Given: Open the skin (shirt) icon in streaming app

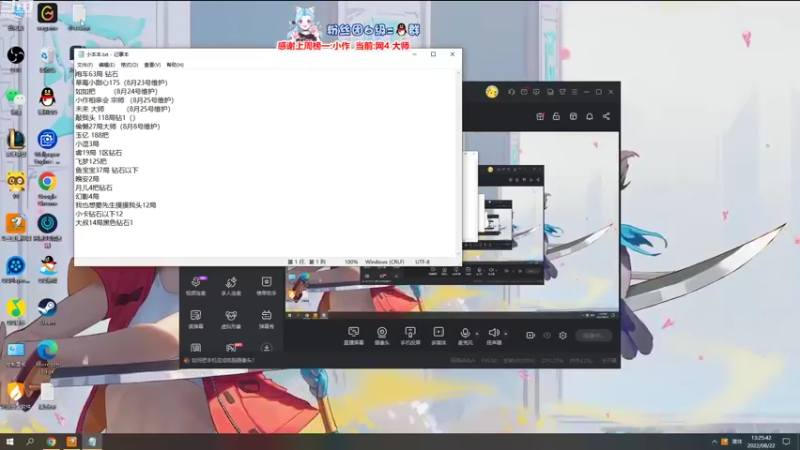Looking at the screenshot, I should (562, 92).
